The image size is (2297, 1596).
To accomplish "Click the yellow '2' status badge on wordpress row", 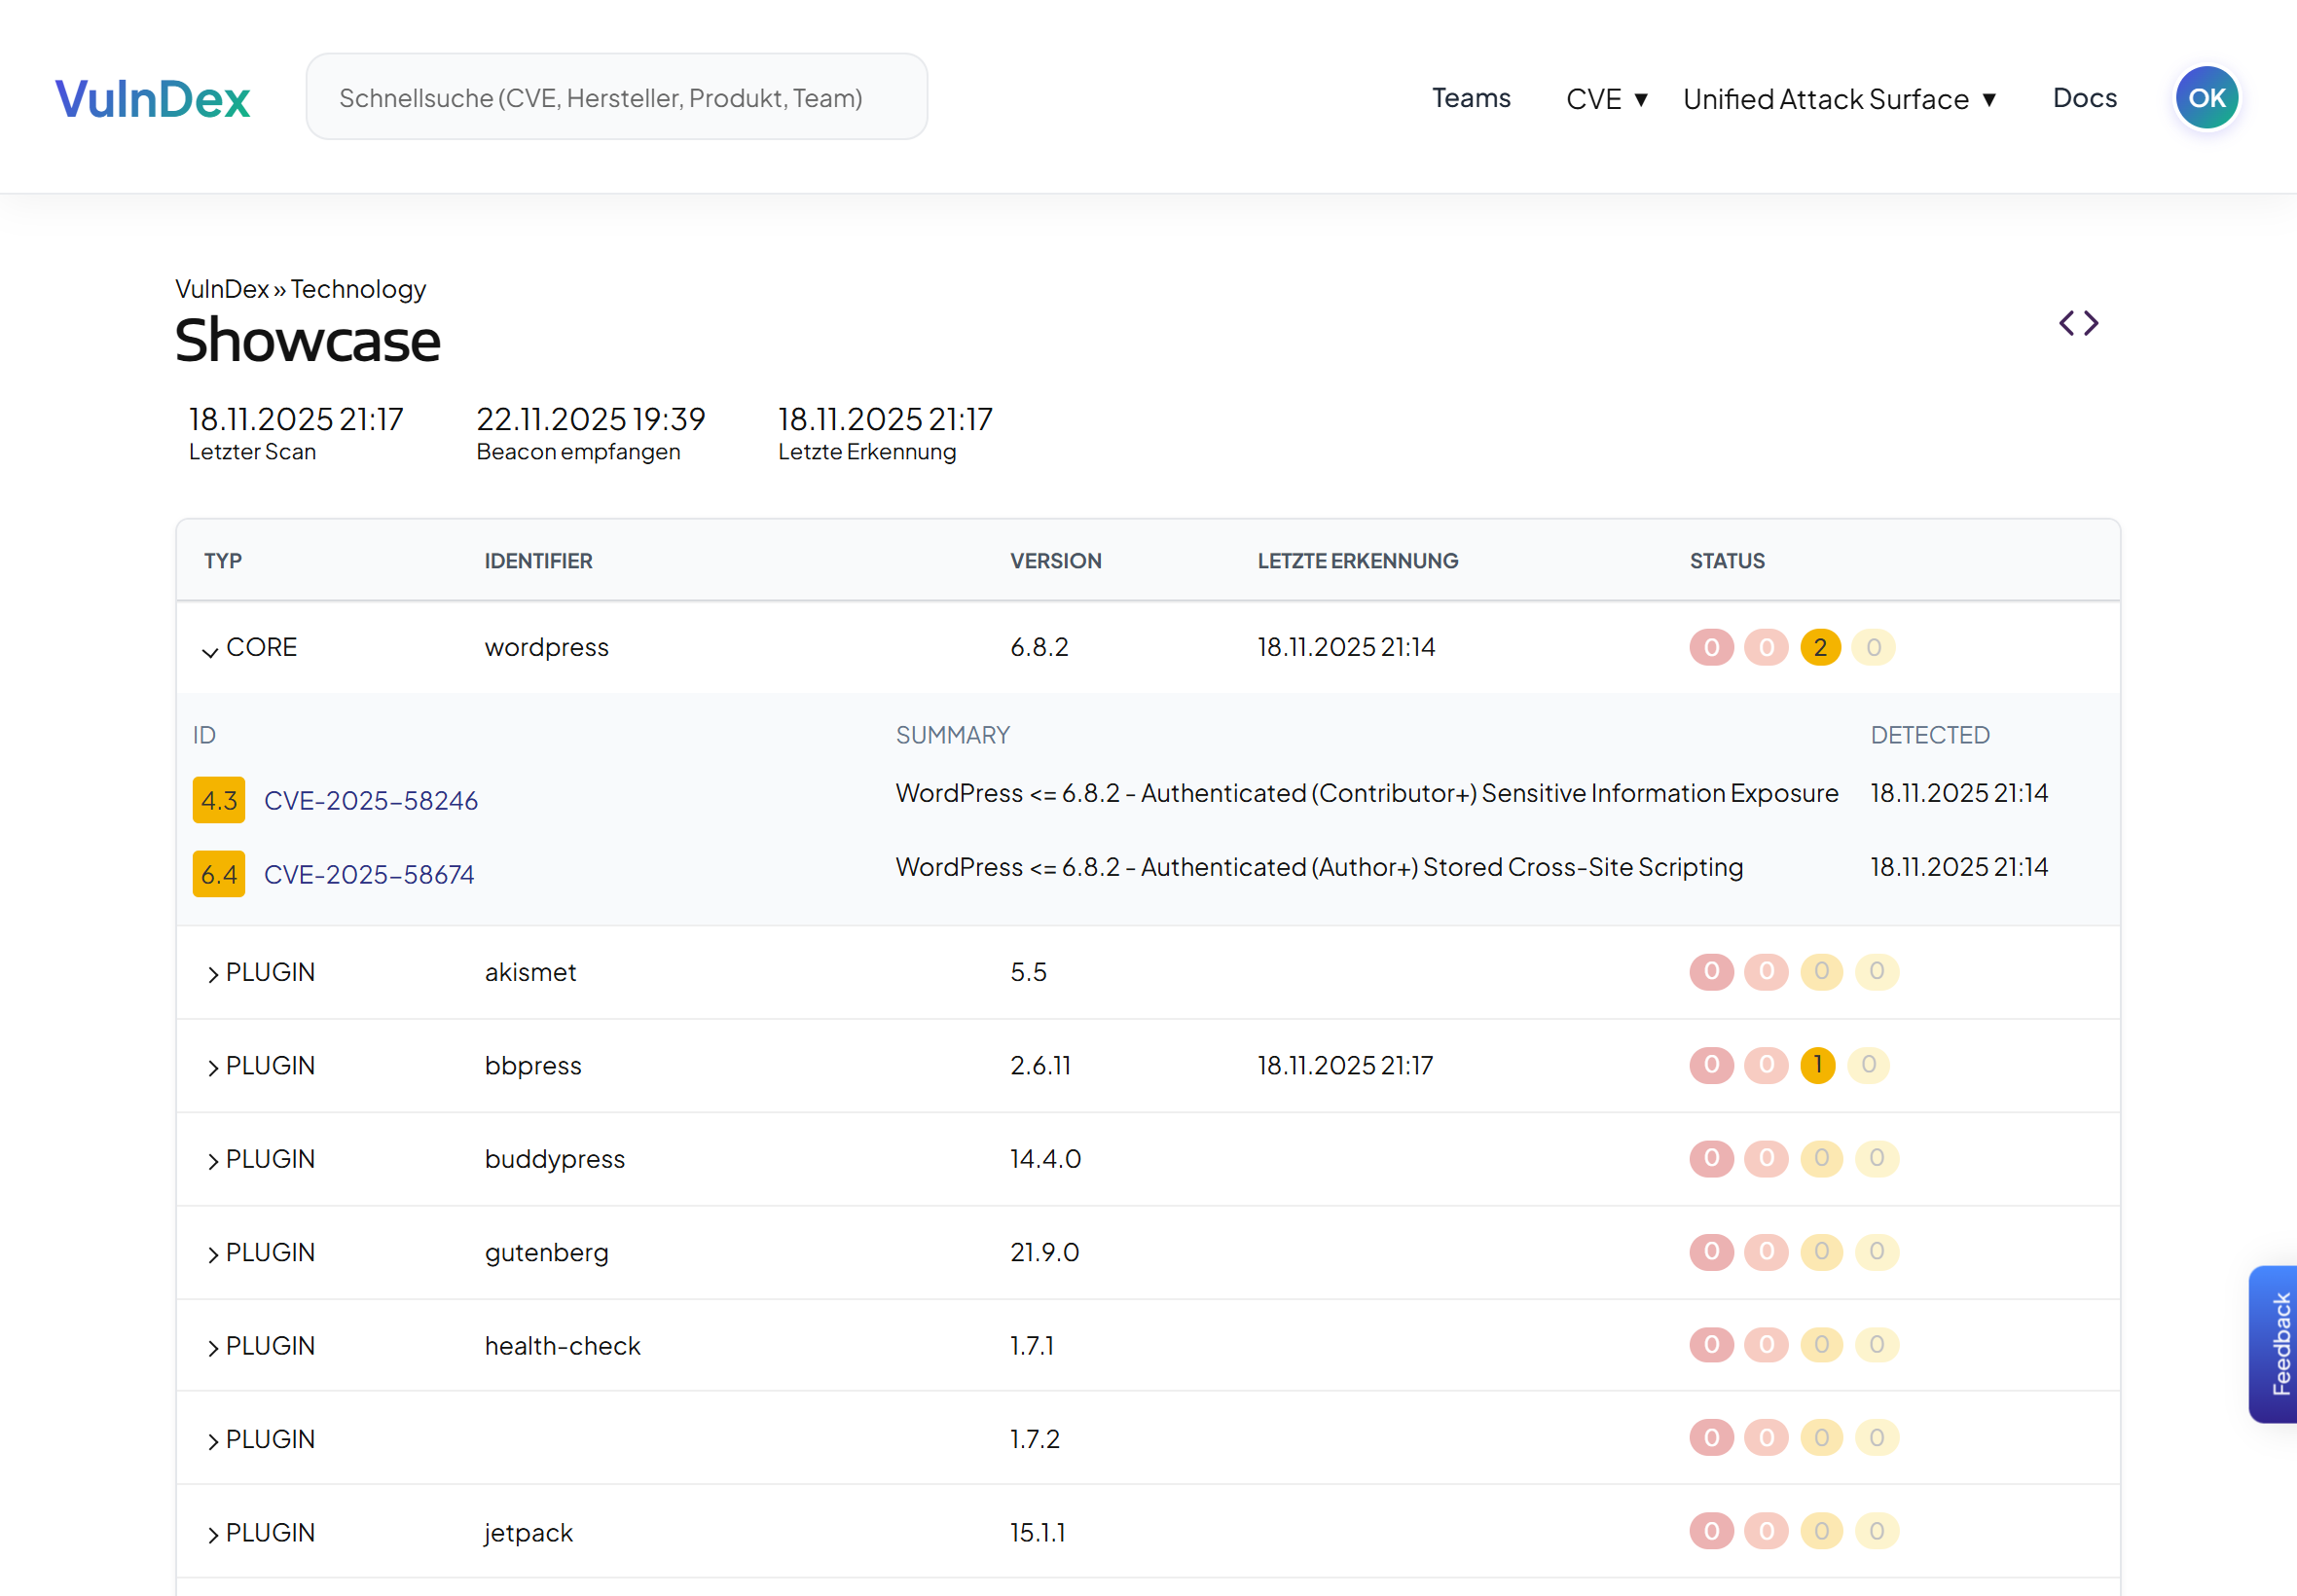I will (x=1820, y=647).
